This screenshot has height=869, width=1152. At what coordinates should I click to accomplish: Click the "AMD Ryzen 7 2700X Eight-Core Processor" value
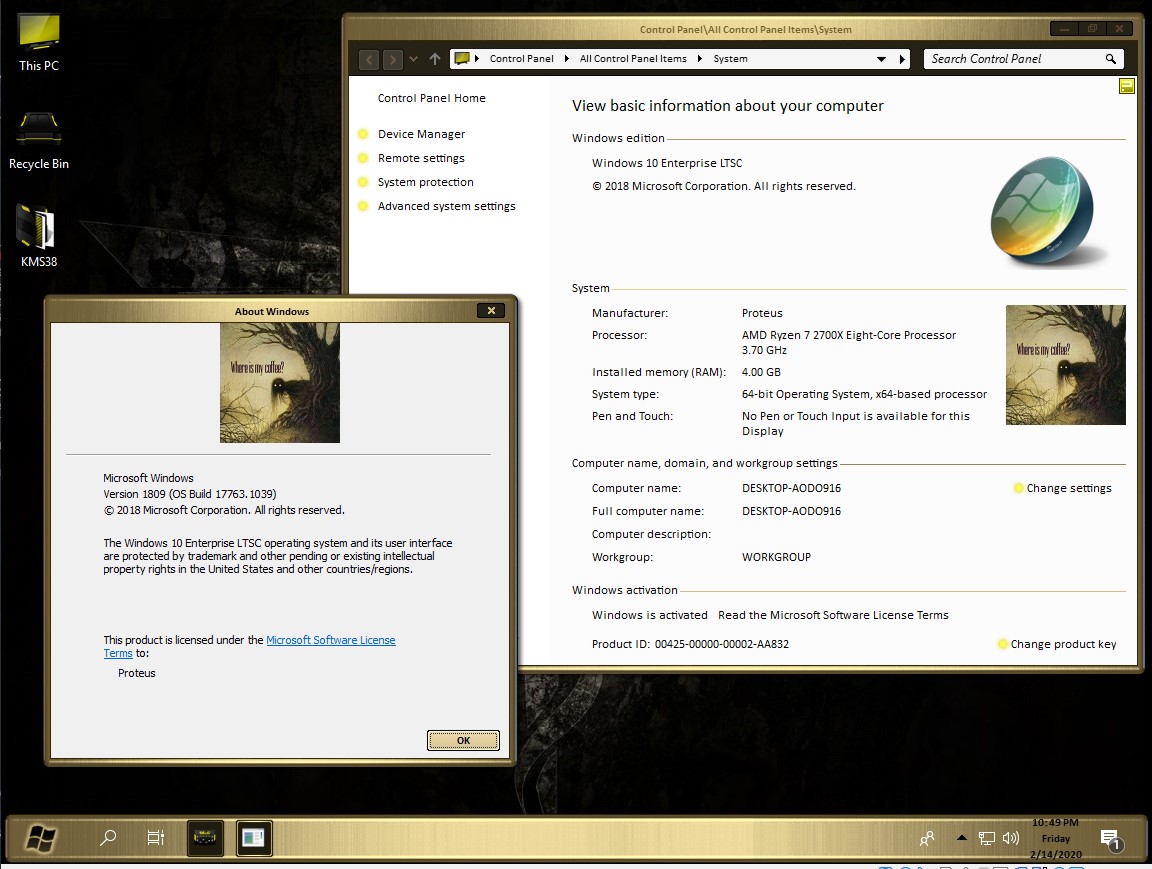(x=849, y=335)
